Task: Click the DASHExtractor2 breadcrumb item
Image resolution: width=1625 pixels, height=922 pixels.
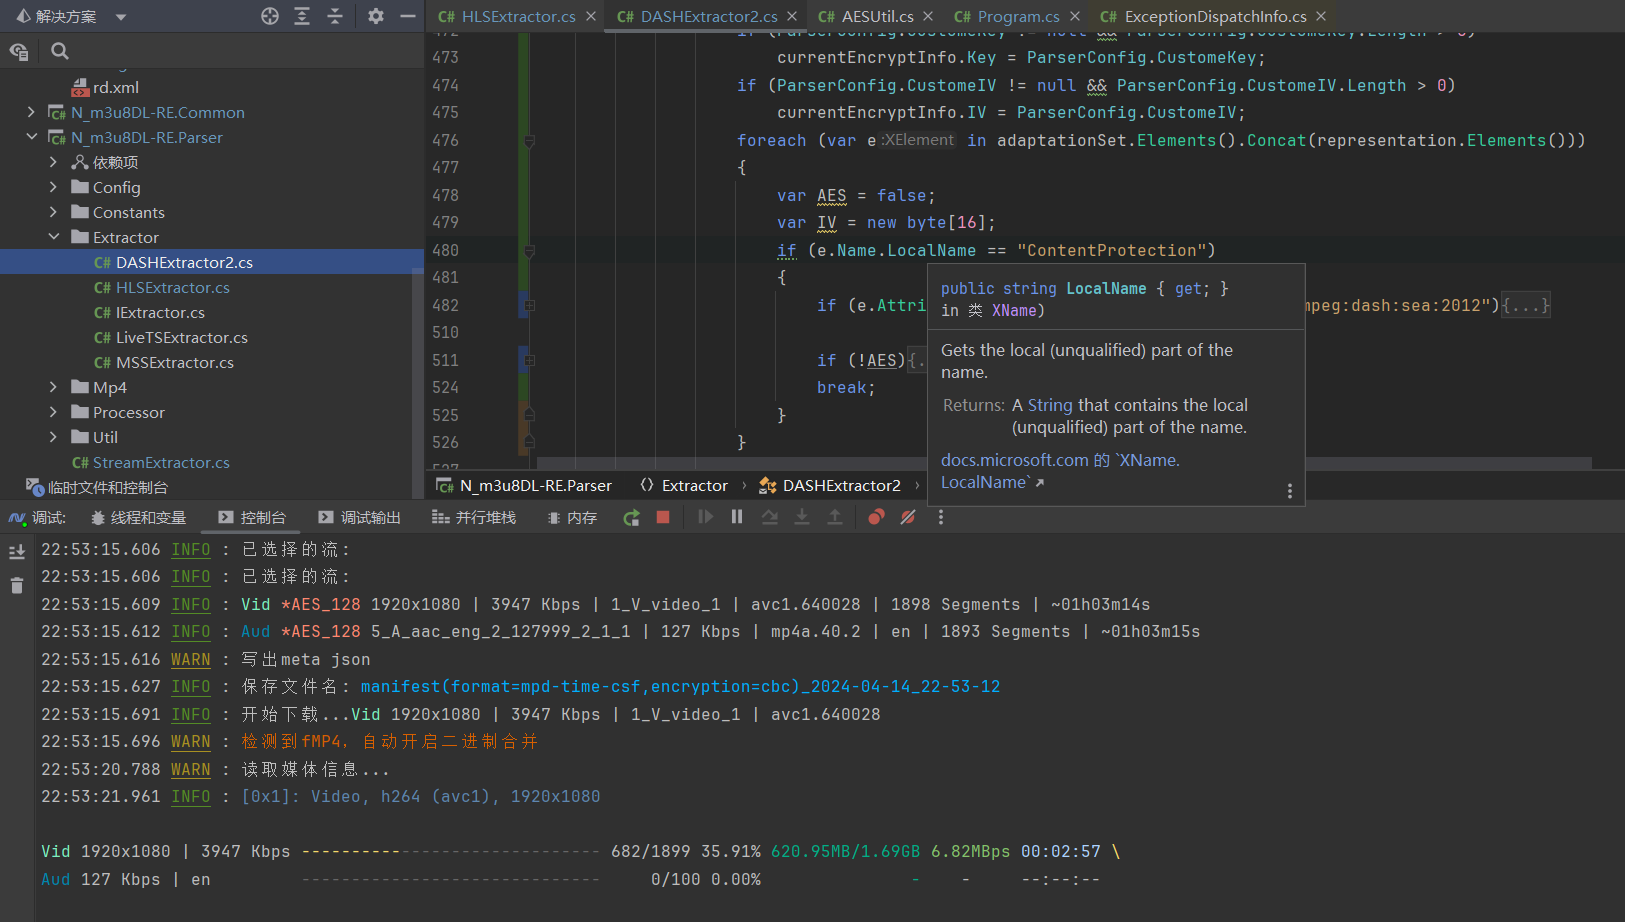Action: point(840,485)
